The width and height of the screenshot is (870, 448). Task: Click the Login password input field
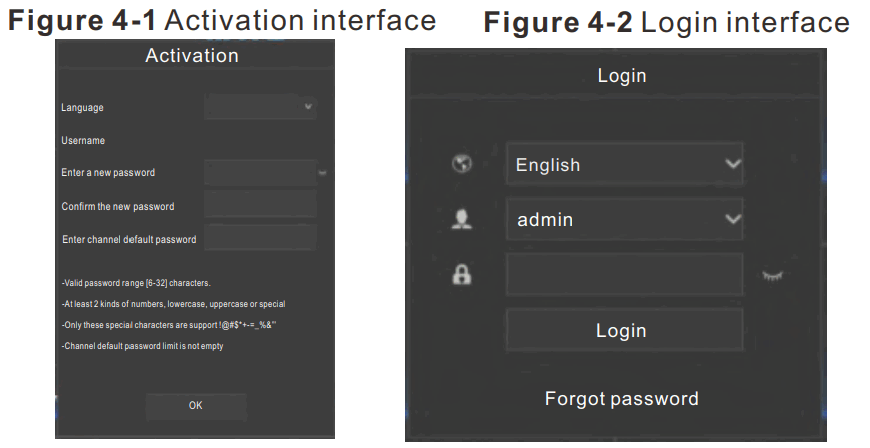point(624,274)
